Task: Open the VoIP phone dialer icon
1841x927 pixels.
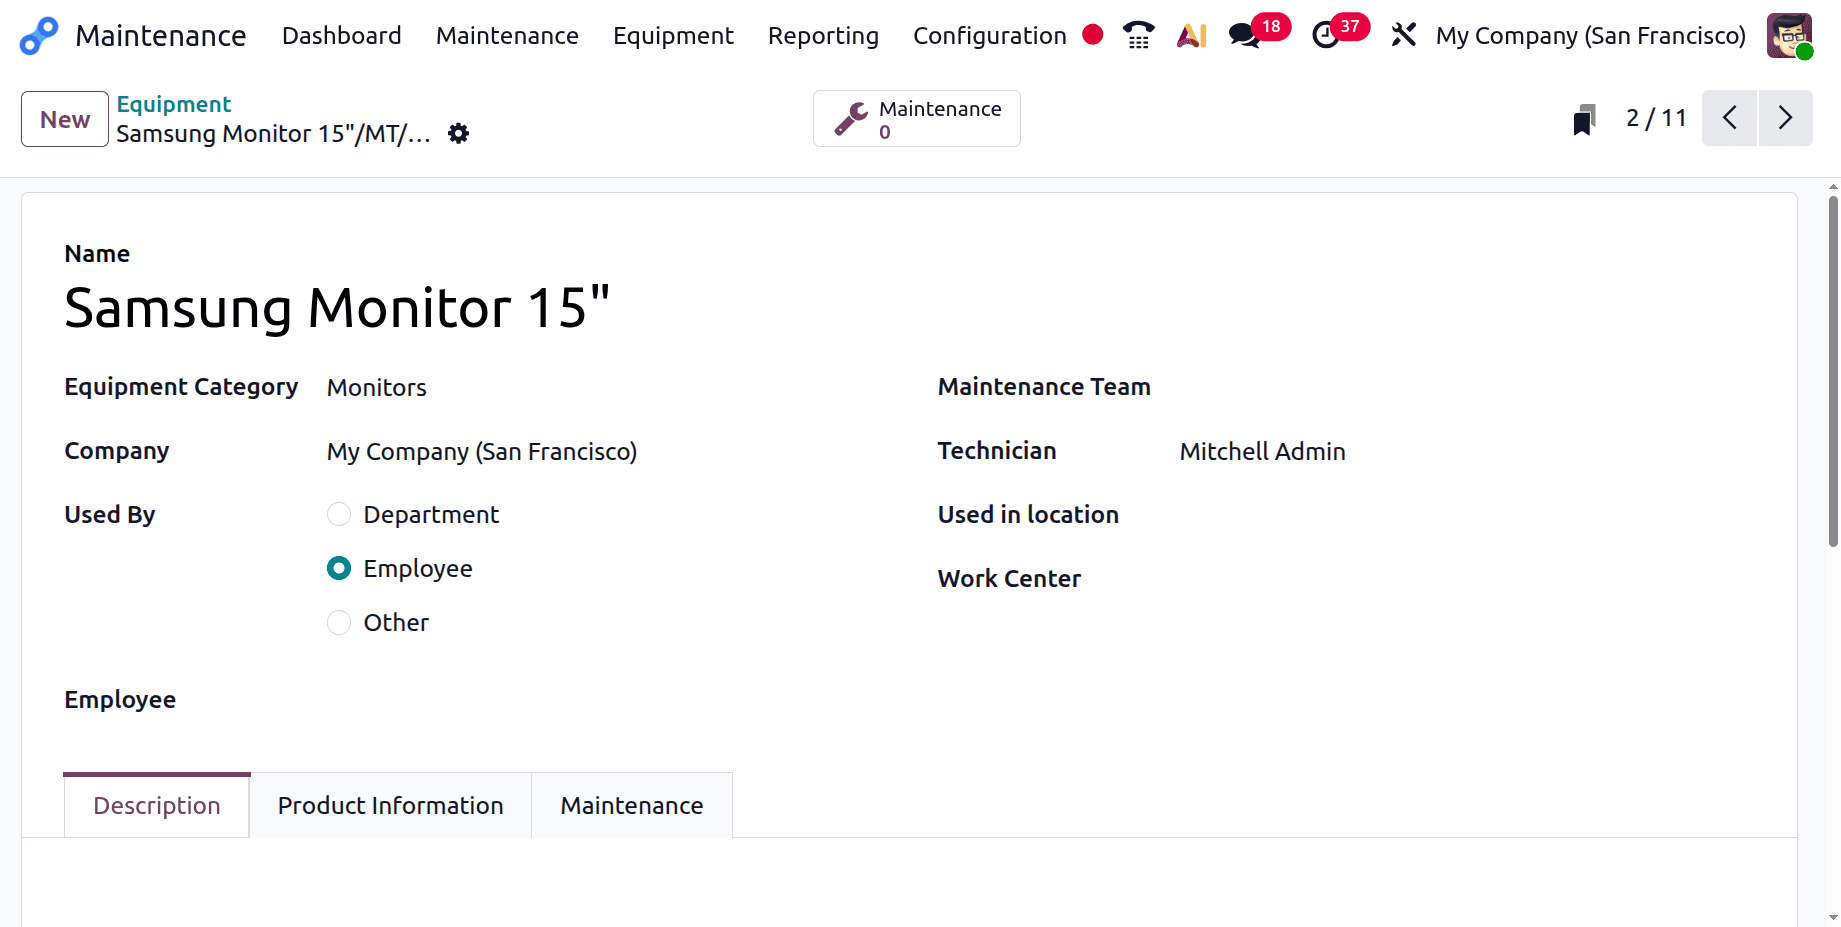Action: point(1138,36)
